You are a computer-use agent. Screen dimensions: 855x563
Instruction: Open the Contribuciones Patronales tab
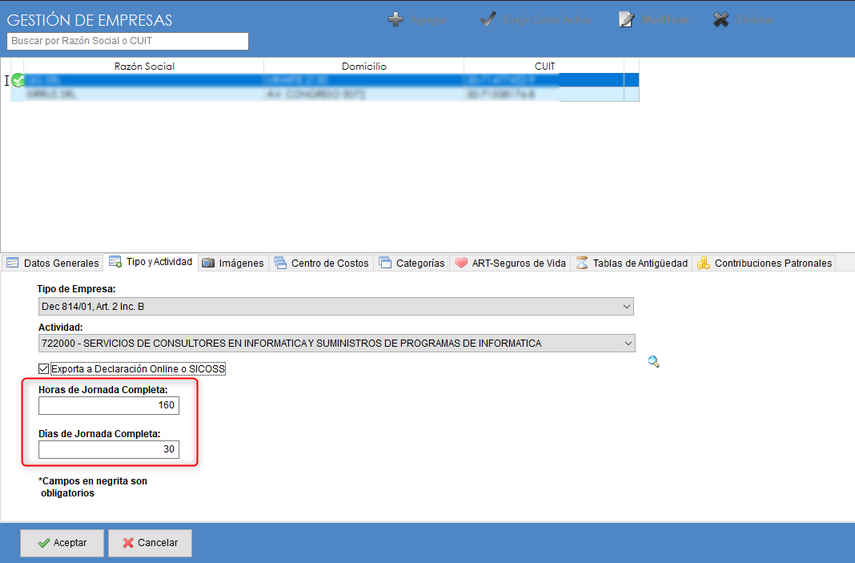764,263
